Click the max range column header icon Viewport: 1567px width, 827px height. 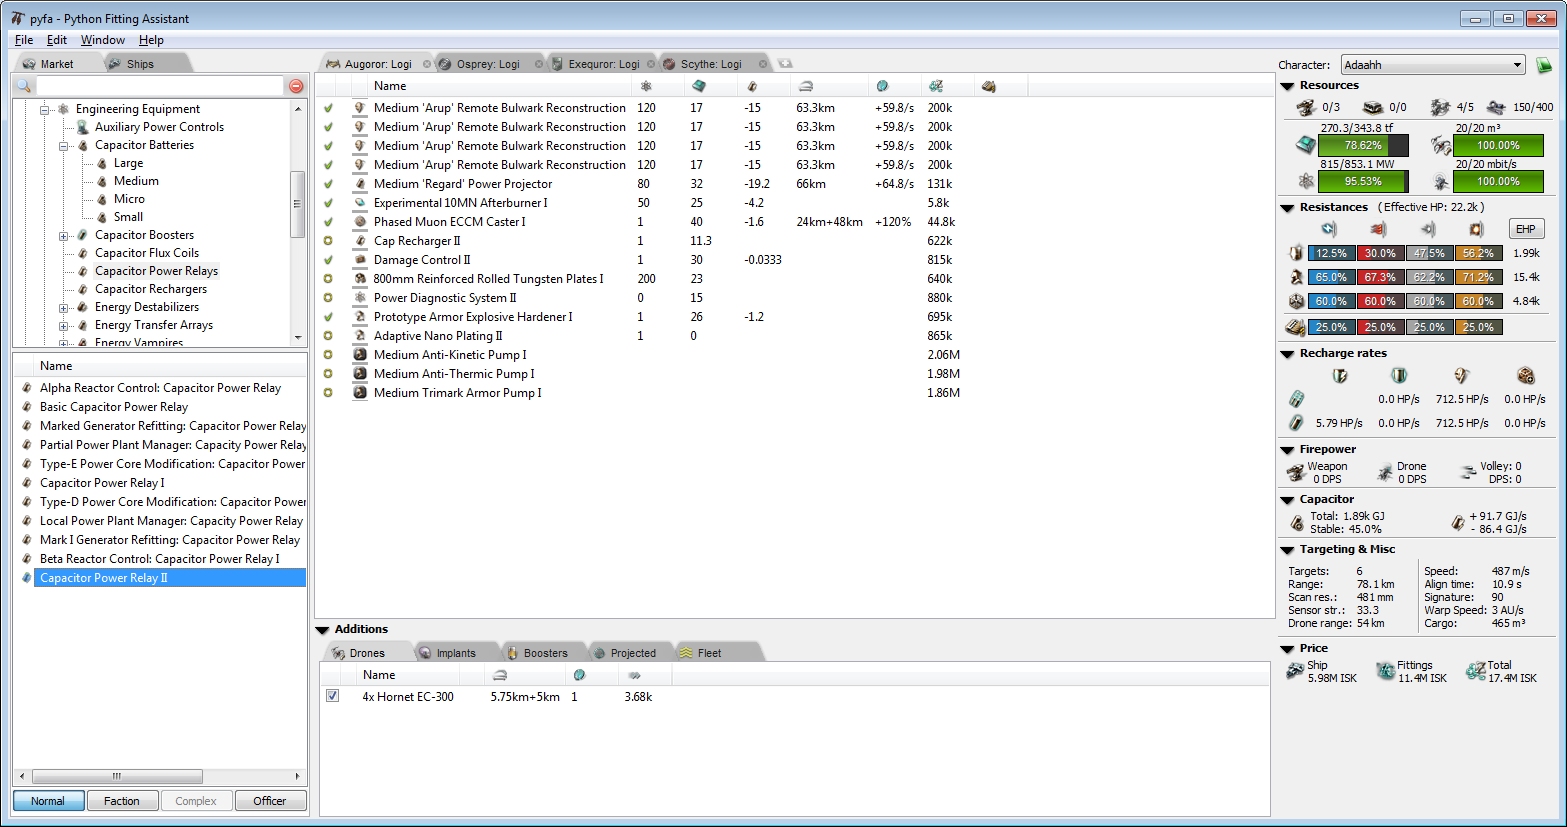[806, 86]
